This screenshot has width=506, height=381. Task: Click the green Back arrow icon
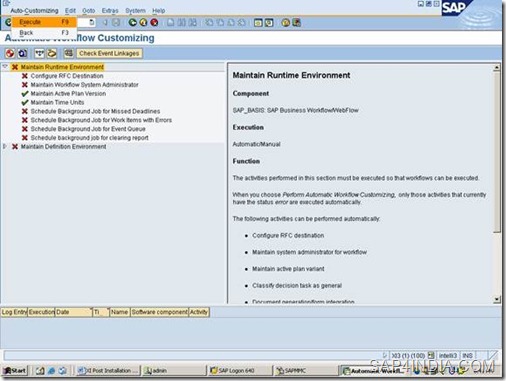click(x=132, y=22)
